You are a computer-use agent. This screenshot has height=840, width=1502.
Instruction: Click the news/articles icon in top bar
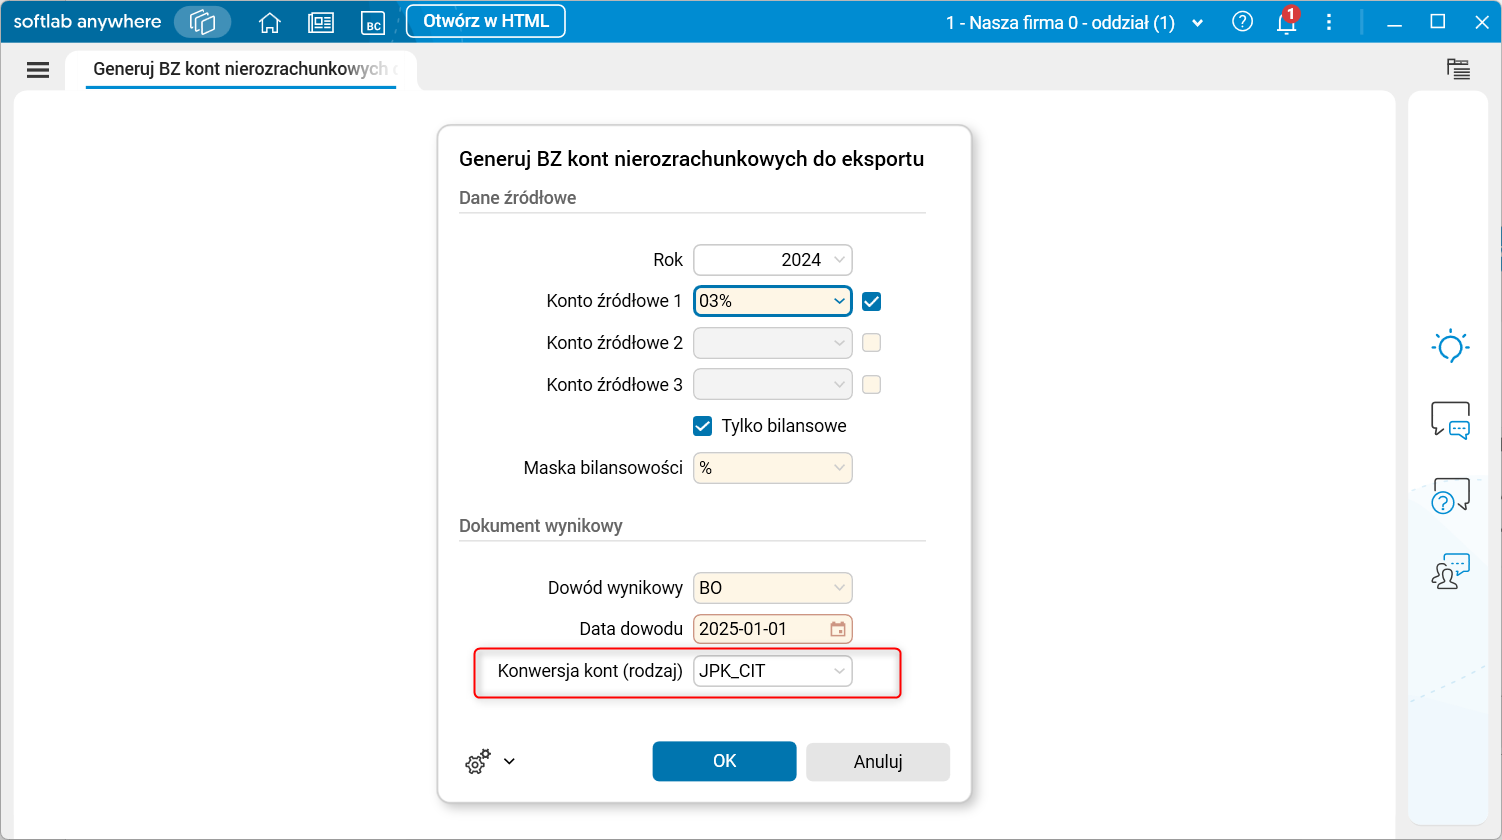point(321,21)
